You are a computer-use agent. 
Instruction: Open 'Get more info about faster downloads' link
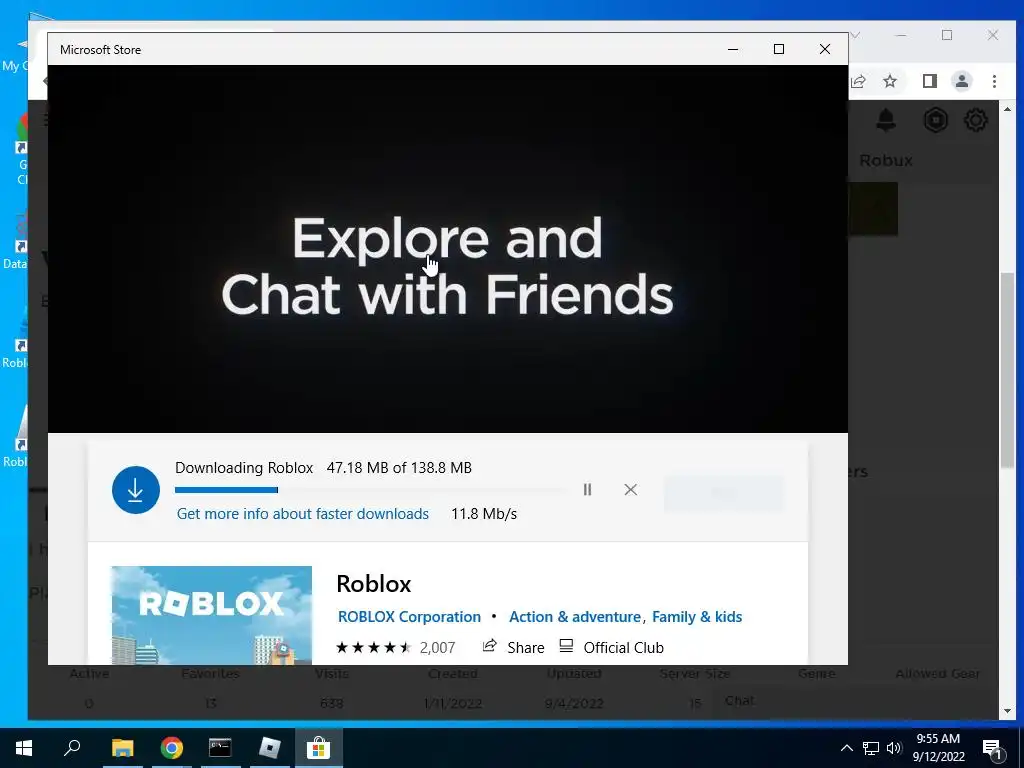pyautogui.click(x=302, y=514)
